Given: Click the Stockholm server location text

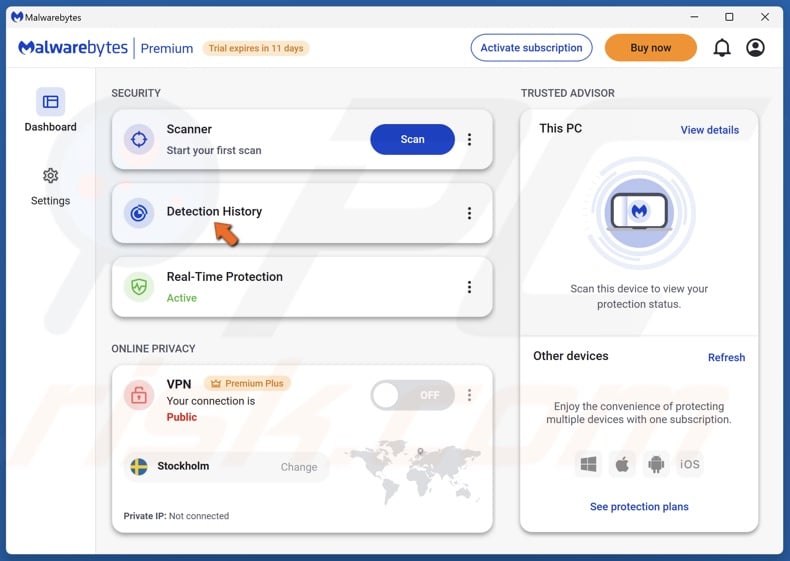Looking at the screenshot, I should point(183,466).
